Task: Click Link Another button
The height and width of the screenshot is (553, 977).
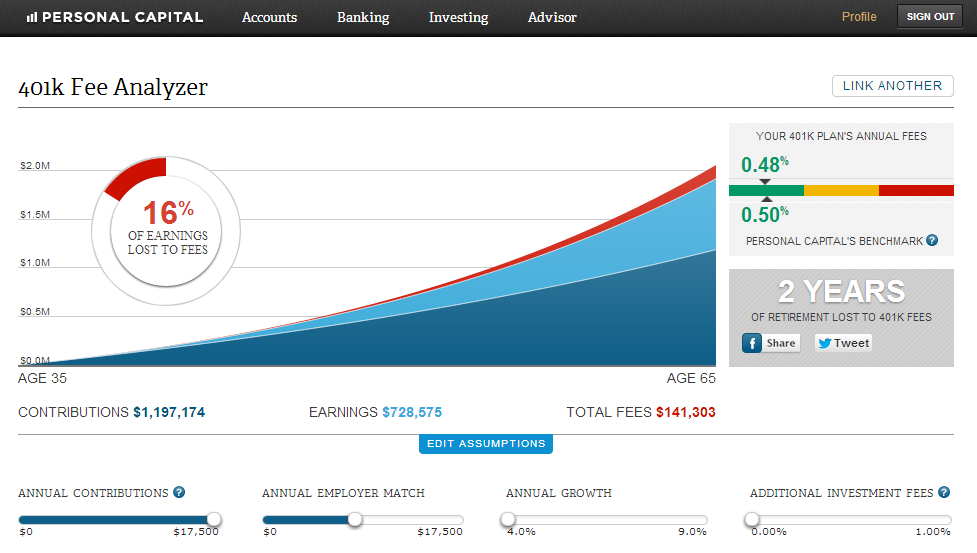Action: (892, 86)
